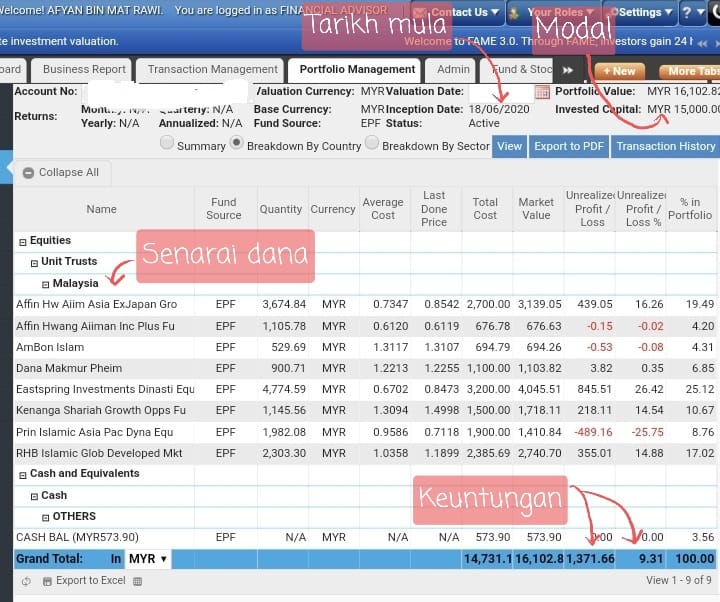Open the Fund & Stock tab
Screen dimensions: 720x602
point(517,70)
